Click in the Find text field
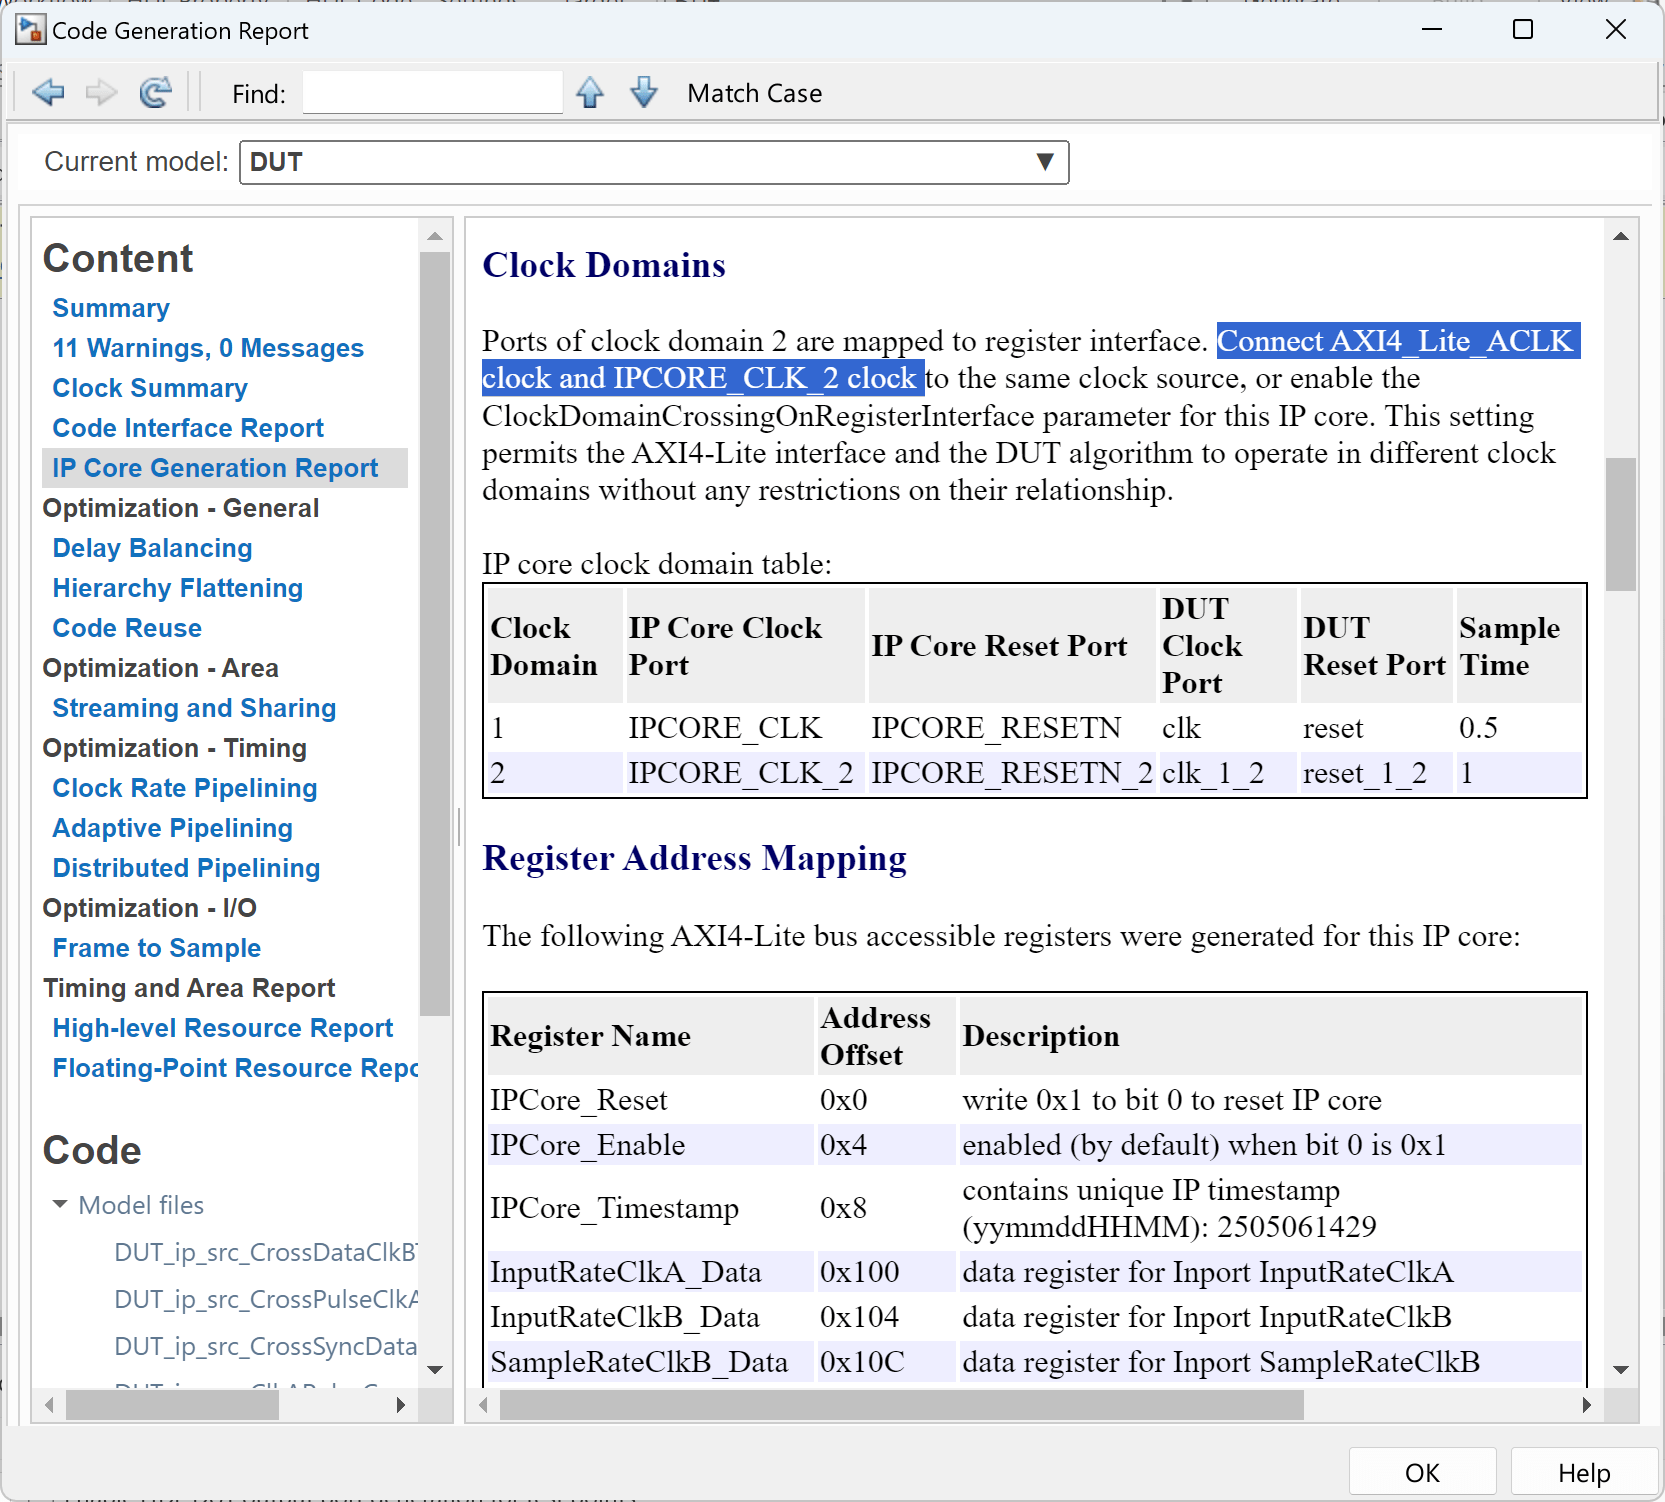 [432, 93]
